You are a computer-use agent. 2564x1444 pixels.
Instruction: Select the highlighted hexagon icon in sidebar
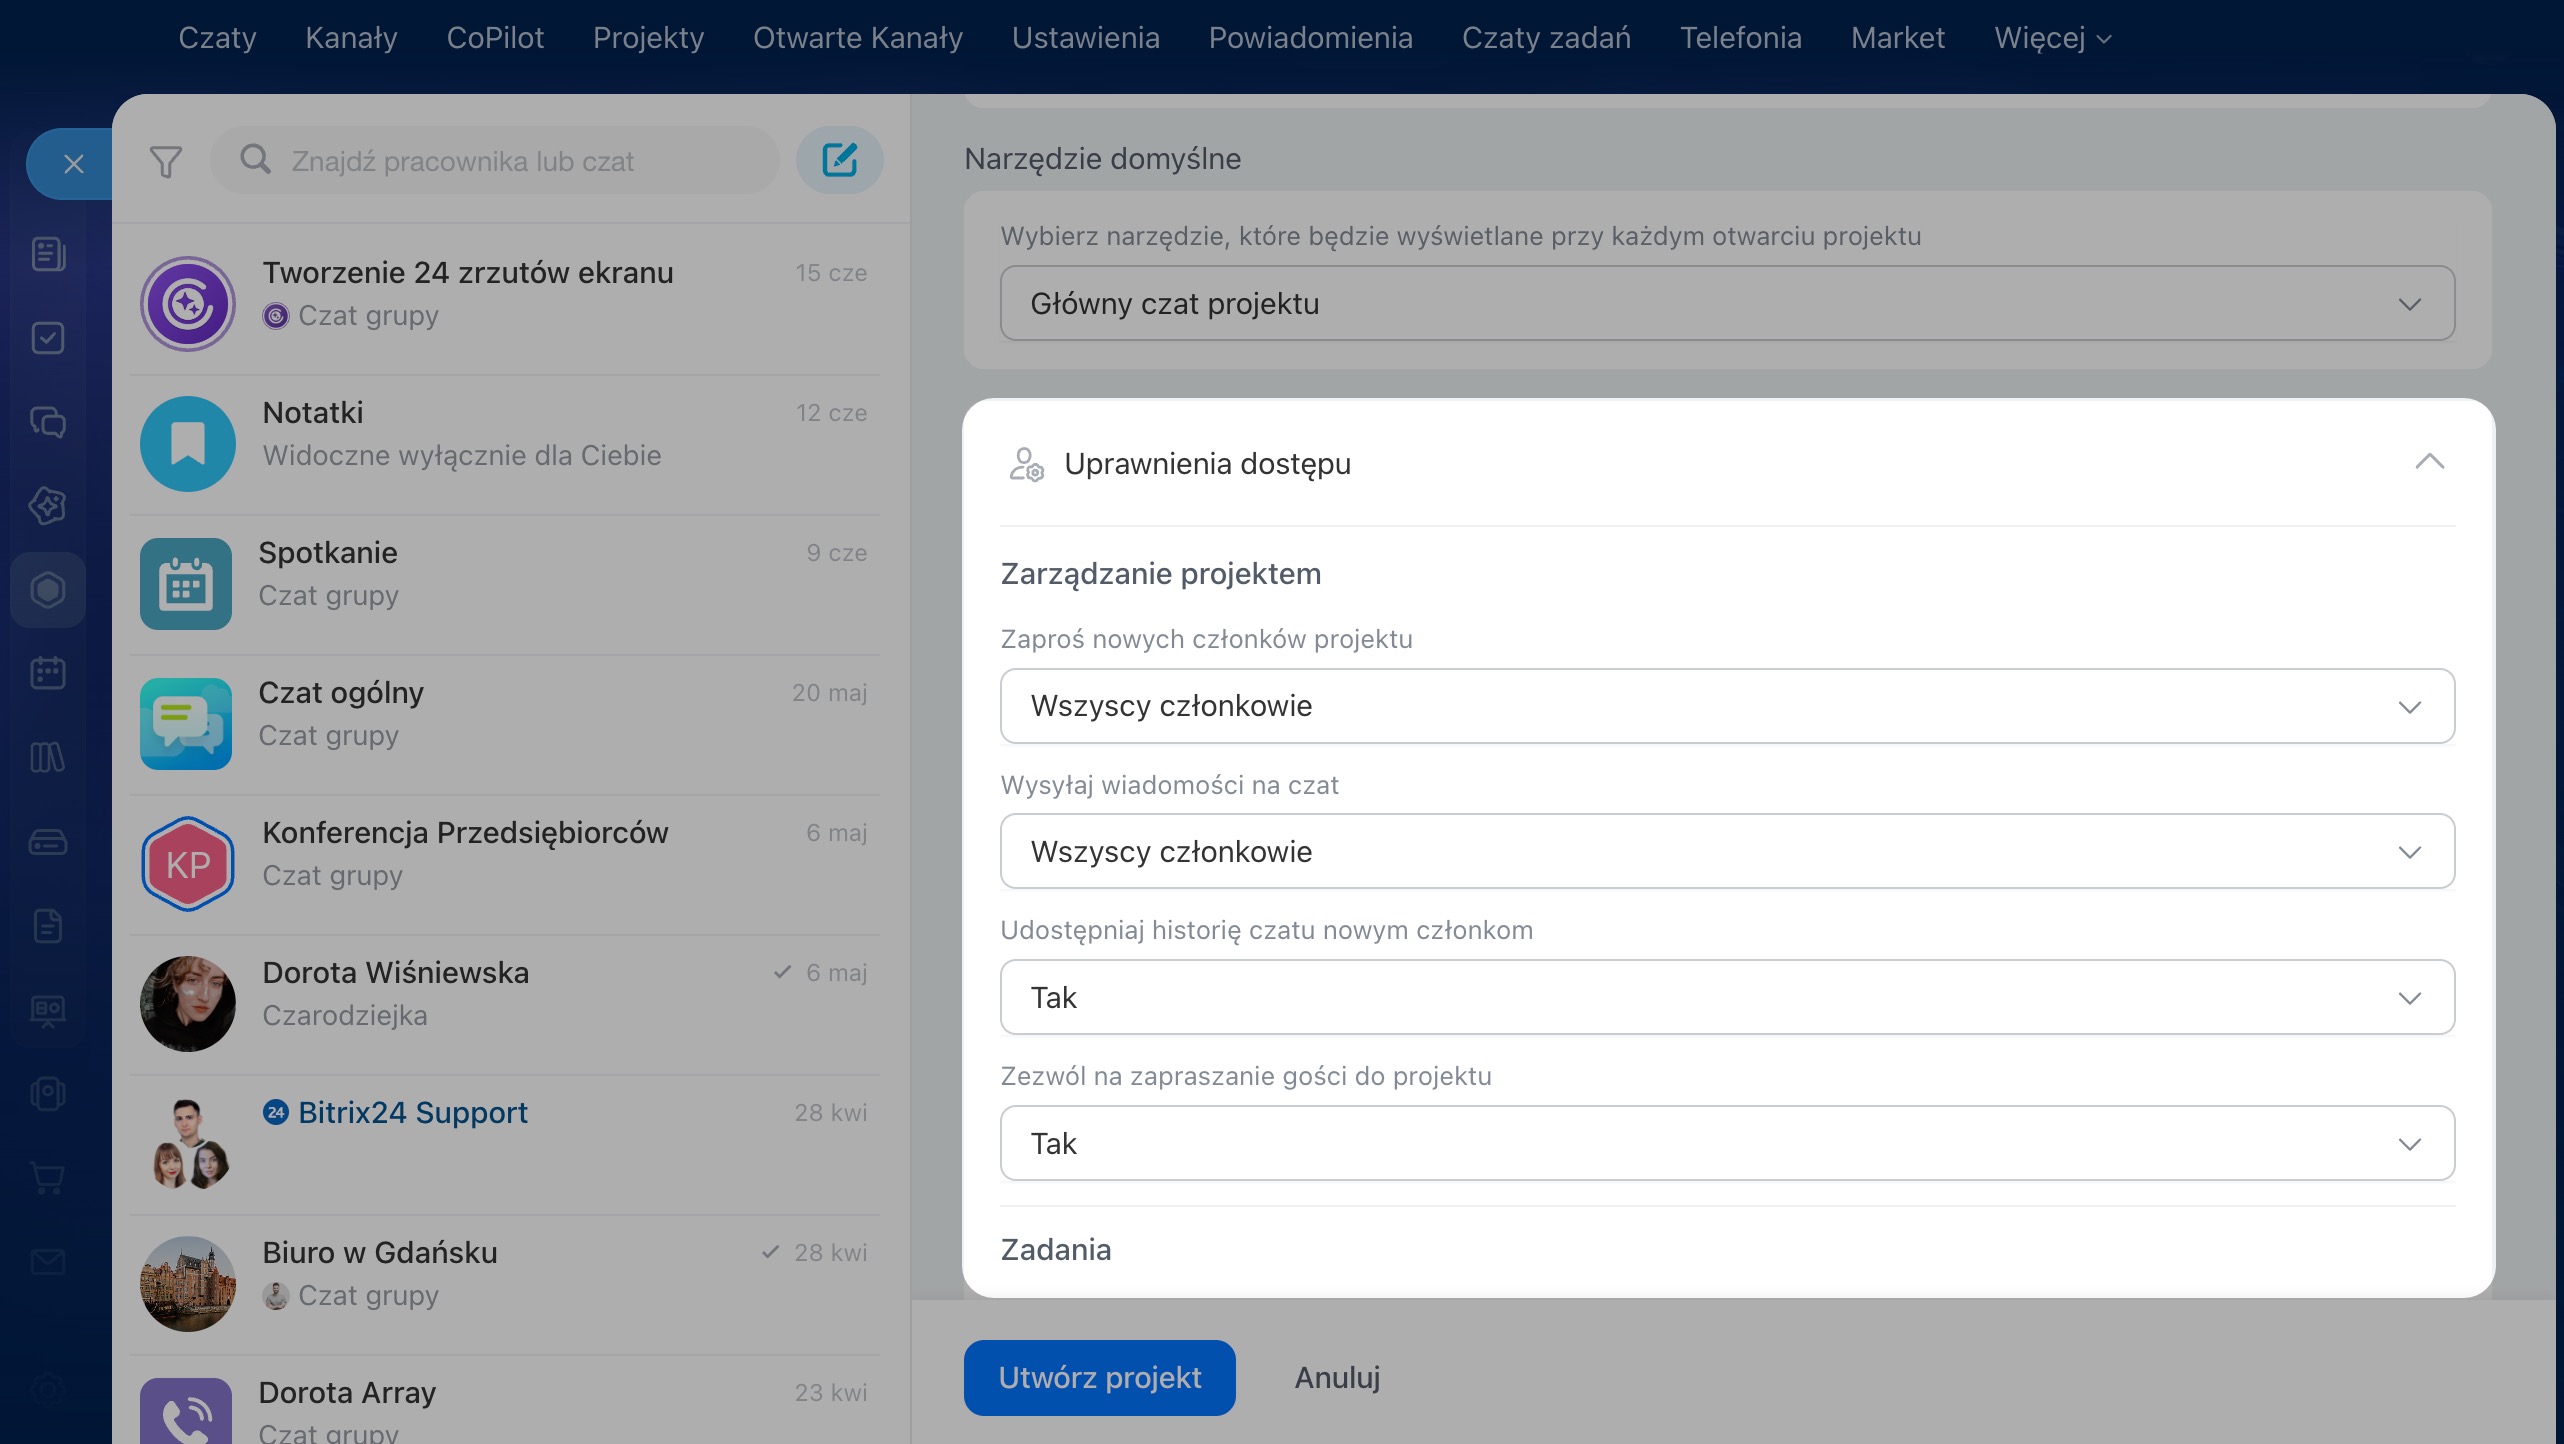[x=48, y=590]
